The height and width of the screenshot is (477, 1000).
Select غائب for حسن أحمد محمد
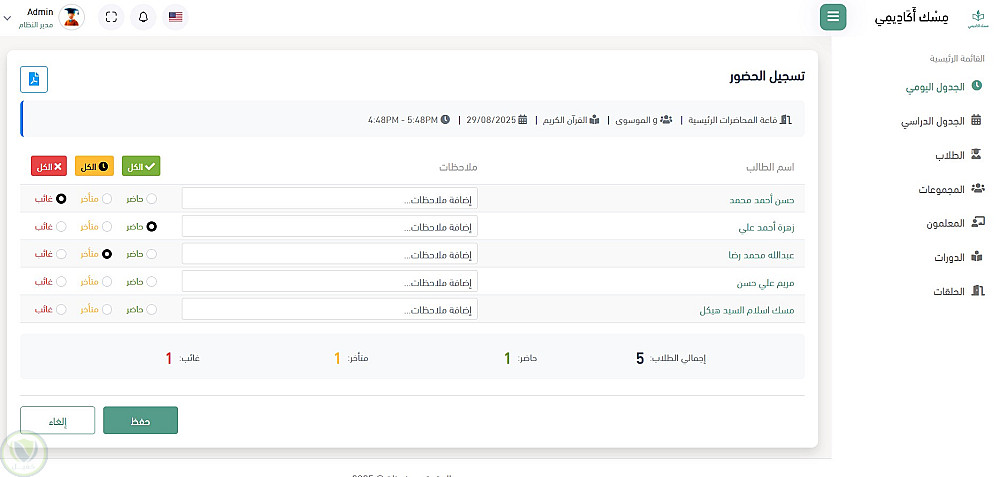click(x=61, y=199)
